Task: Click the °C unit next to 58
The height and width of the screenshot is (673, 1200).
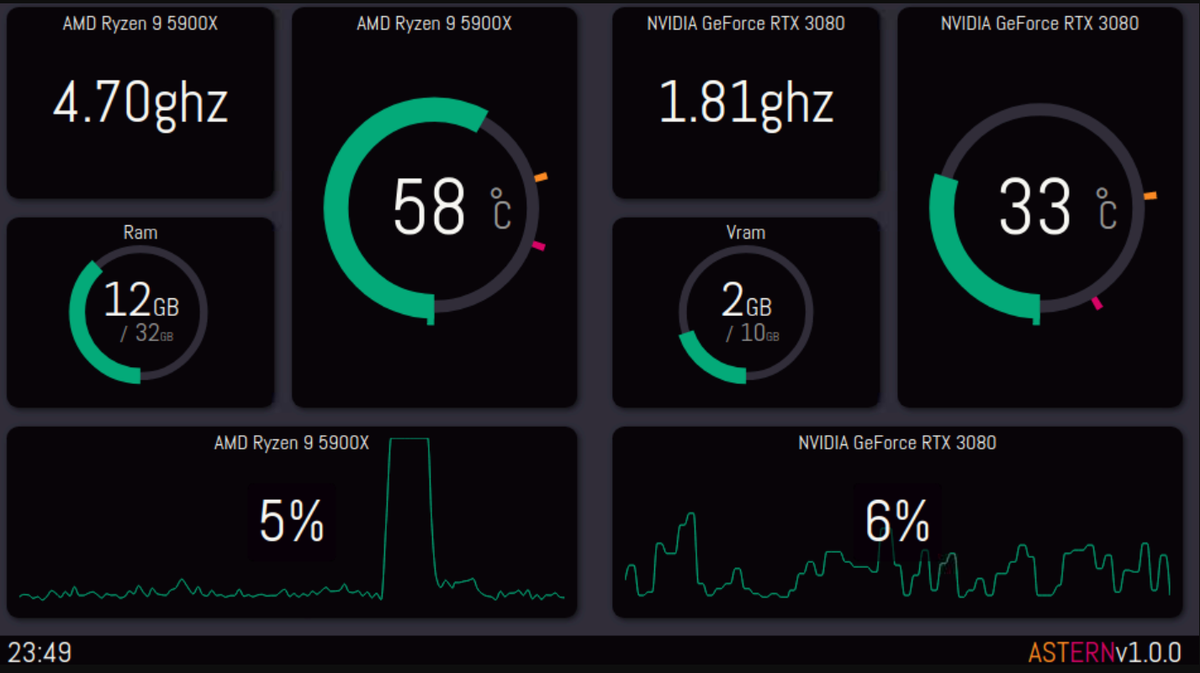Action: point(501,208)
